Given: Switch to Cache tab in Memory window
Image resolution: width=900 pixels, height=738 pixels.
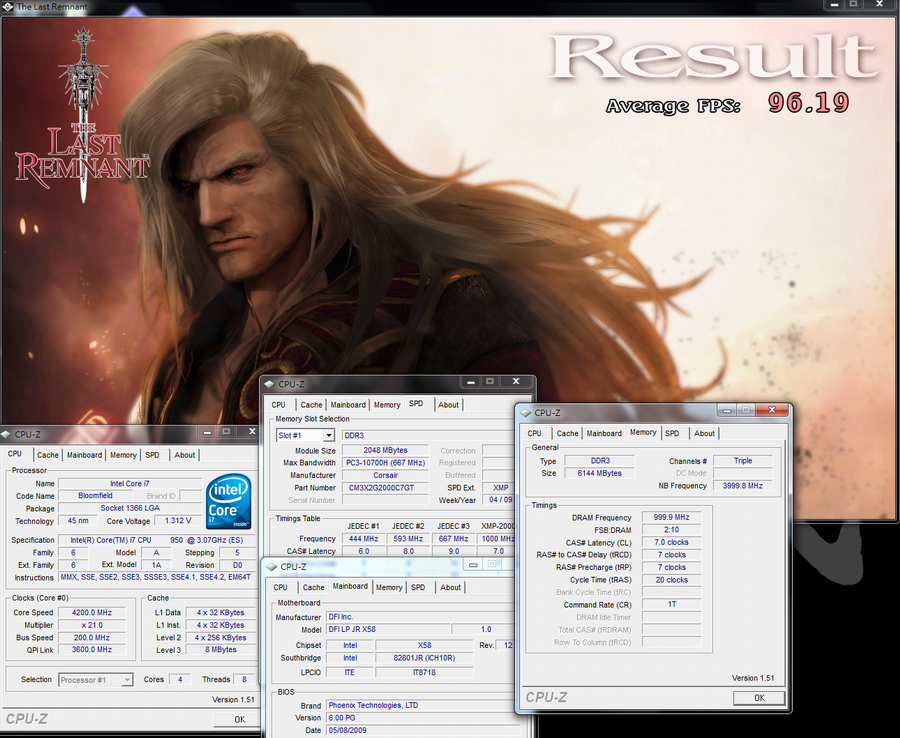Looking at the screenshot, I should click(568, 433).
